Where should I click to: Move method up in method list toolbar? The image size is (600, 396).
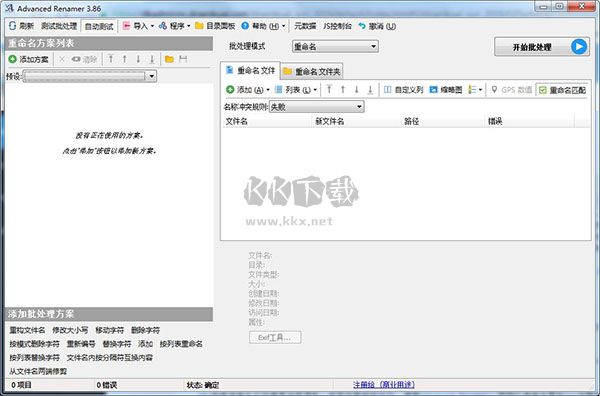click(x=124, y=59)
